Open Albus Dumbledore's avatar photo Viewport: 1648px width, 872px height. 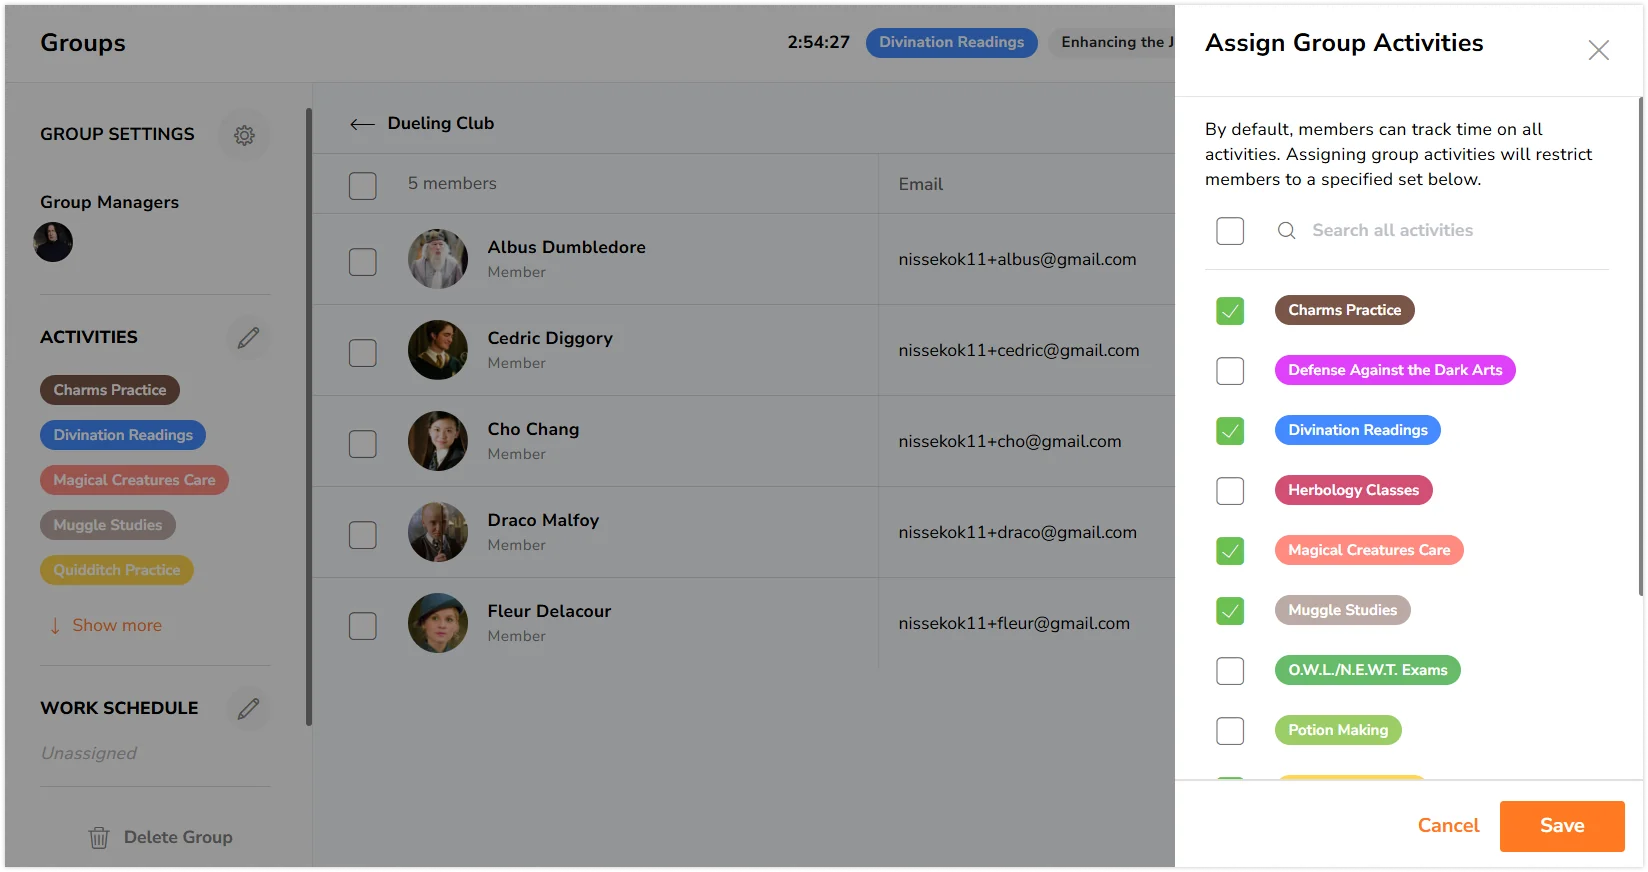pos(438,259)
